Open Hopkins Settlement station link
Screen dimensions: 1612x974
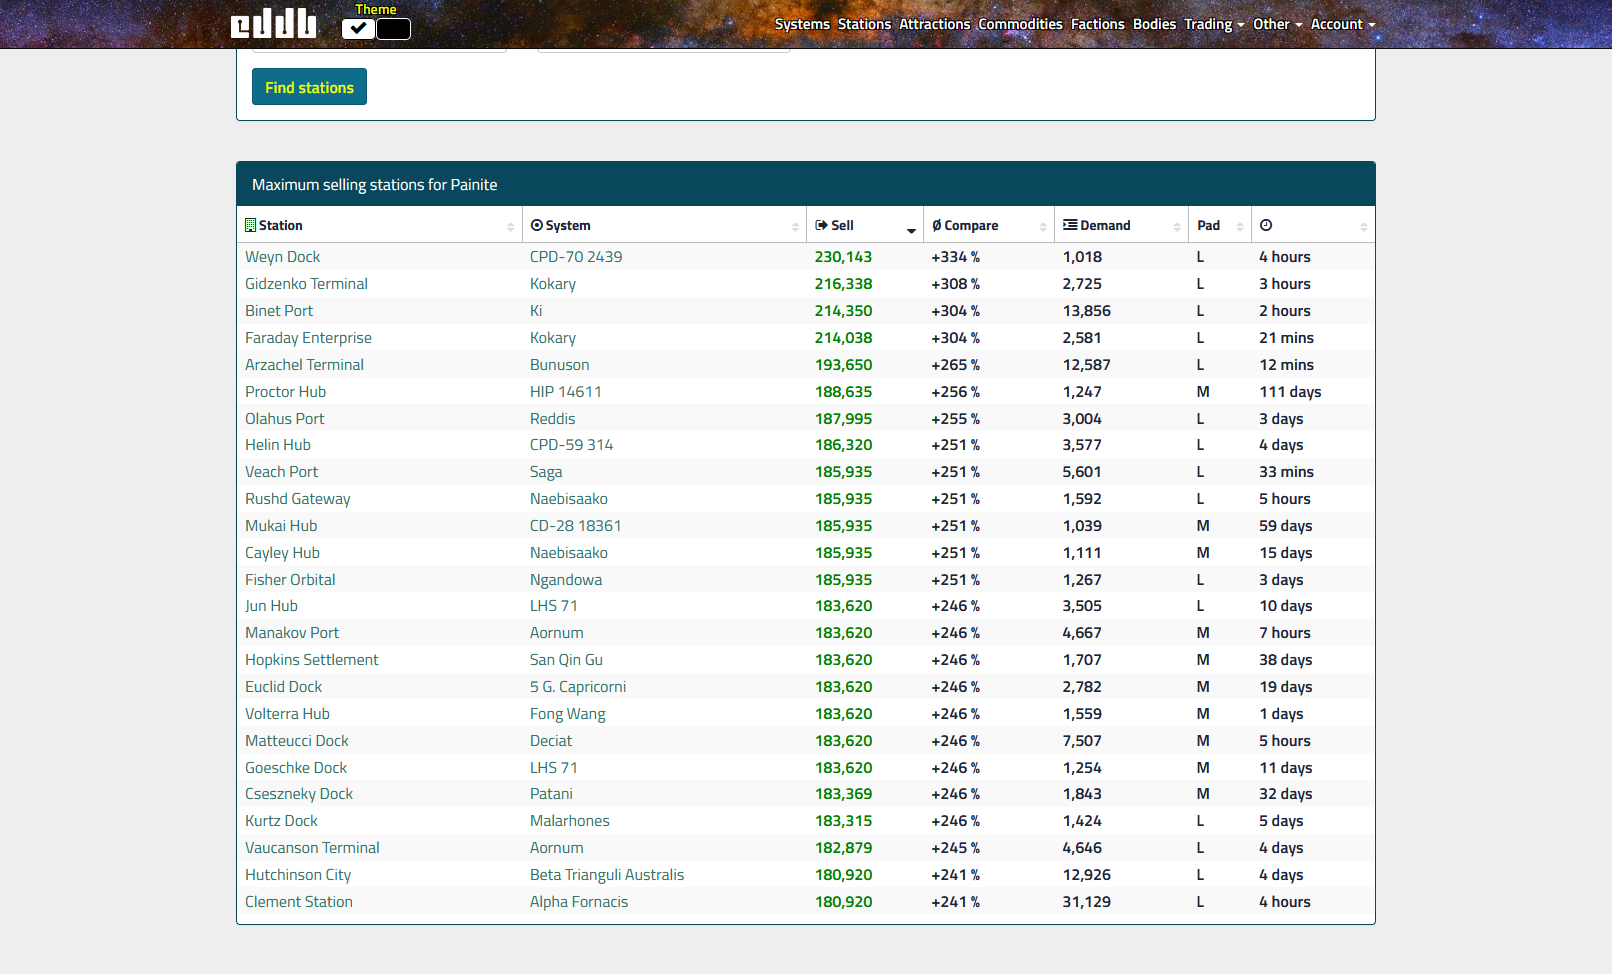pyautogui.click(x=311, y=660)
